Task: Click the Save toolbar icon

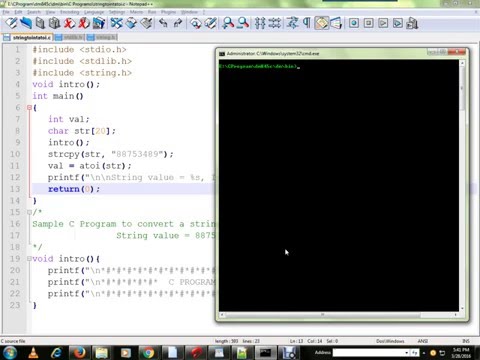Action: click(40, 23)
